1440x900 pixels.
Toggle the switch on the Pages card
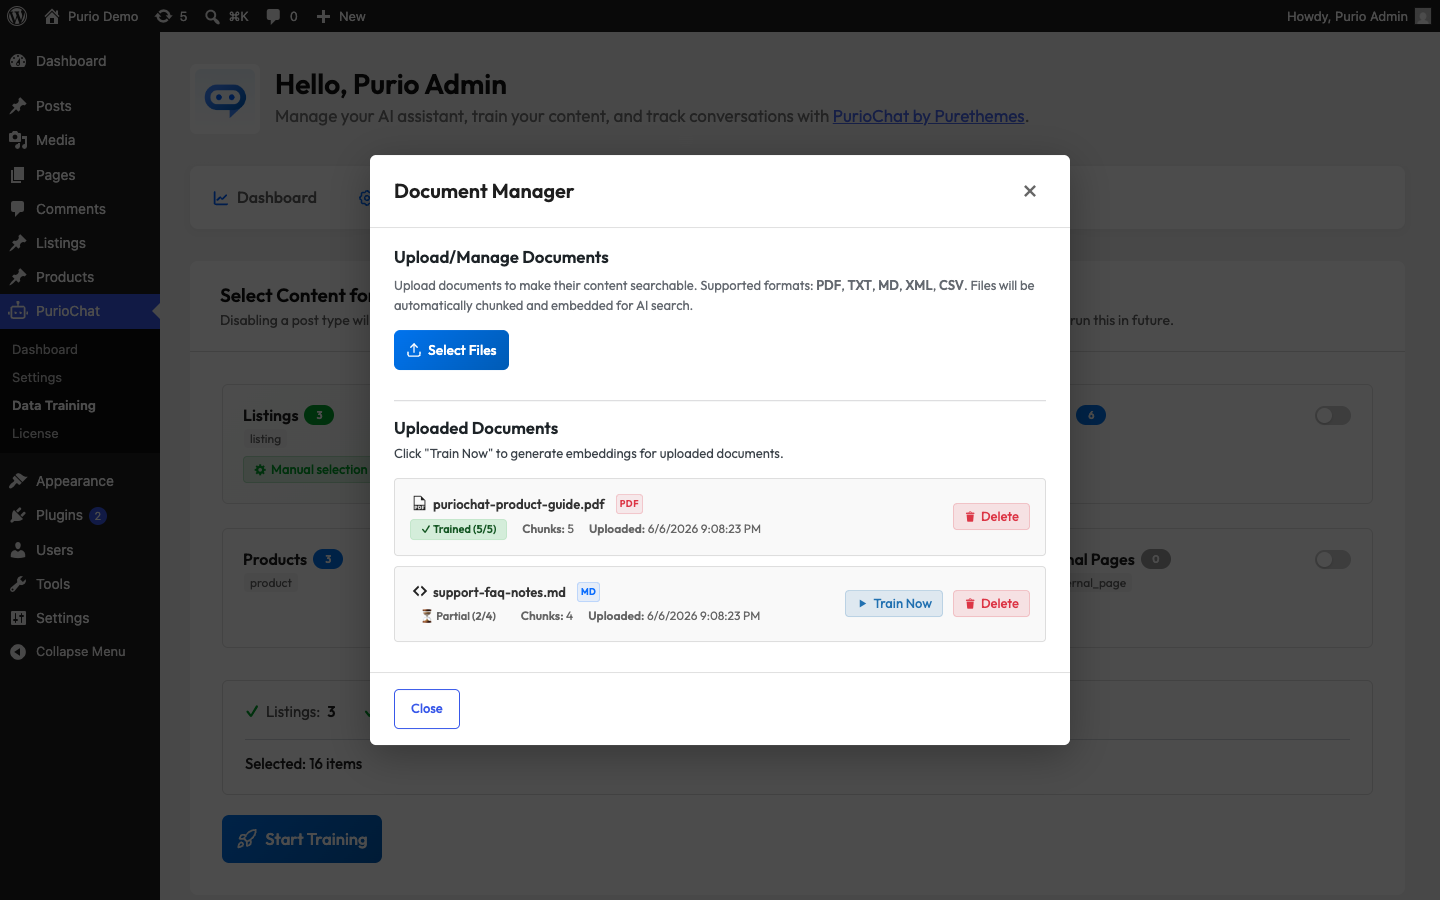coord(1332,559)
